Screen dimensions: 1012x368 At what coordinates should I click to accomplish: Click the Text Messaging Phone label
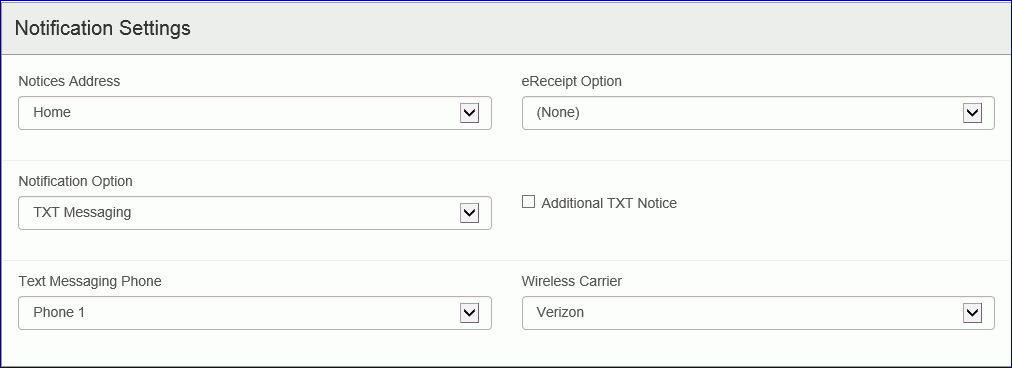[90, 281]
